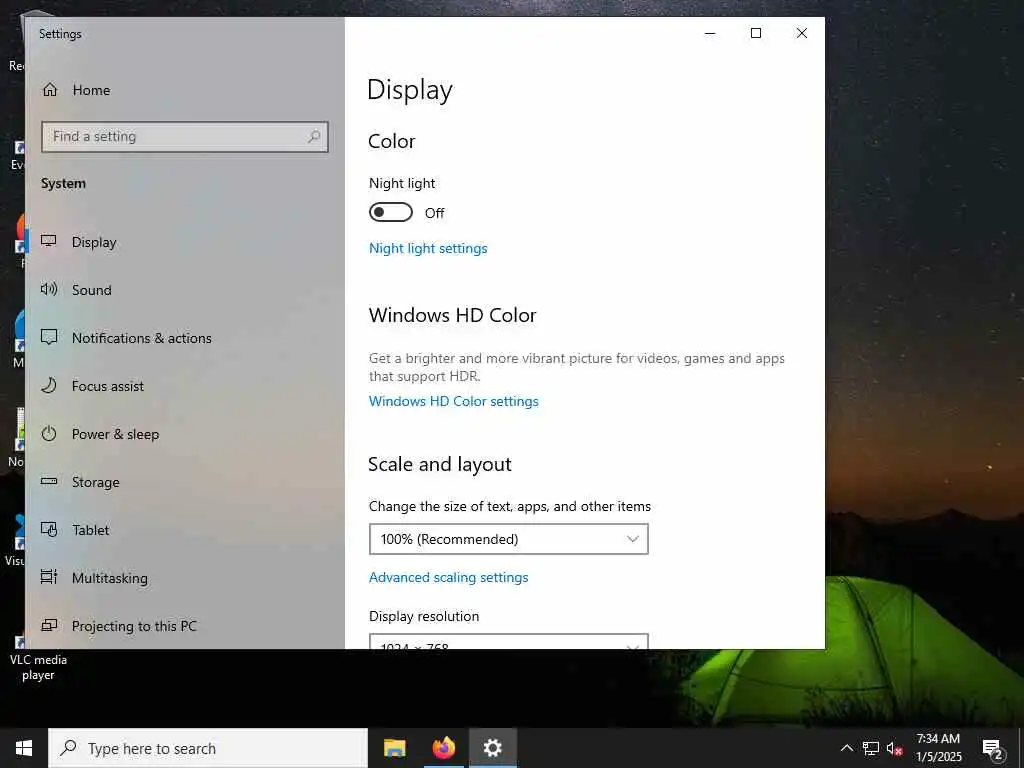This screenshot has width=1024, height=768.
Task: Open Advanced scaling settings link
Action: click(x=448, y=577)
